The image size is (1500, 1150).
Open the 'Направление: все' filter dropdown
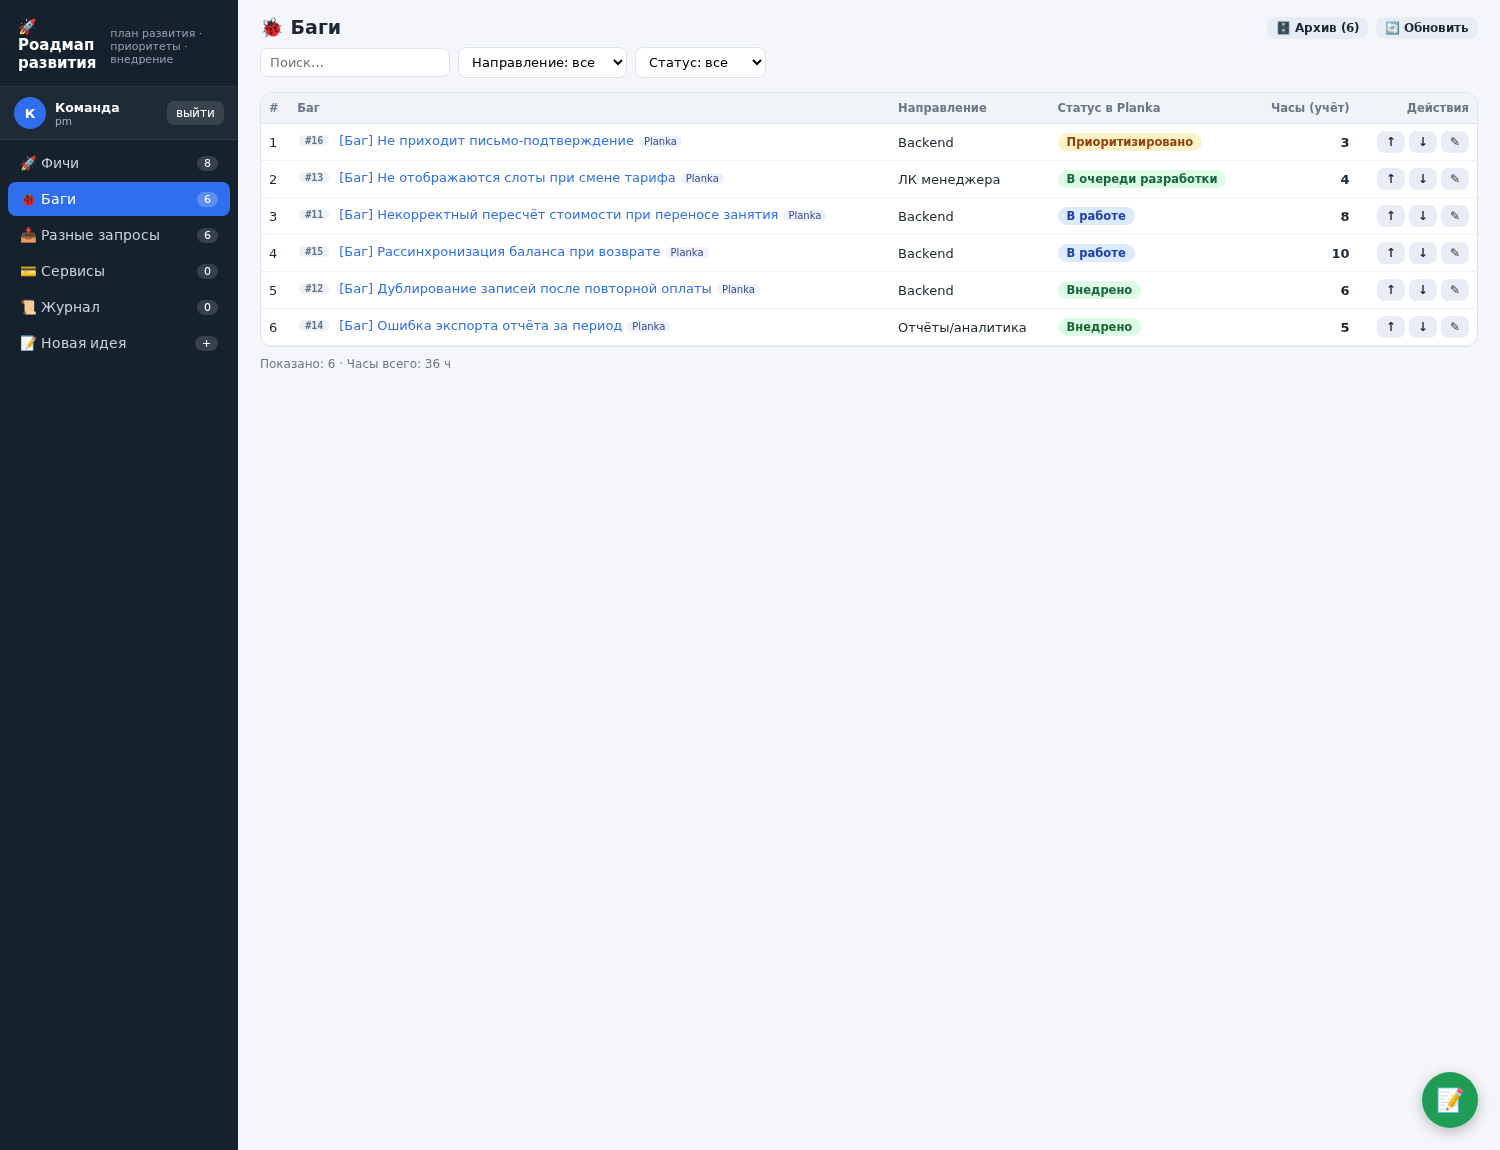[x=542, y=62]
